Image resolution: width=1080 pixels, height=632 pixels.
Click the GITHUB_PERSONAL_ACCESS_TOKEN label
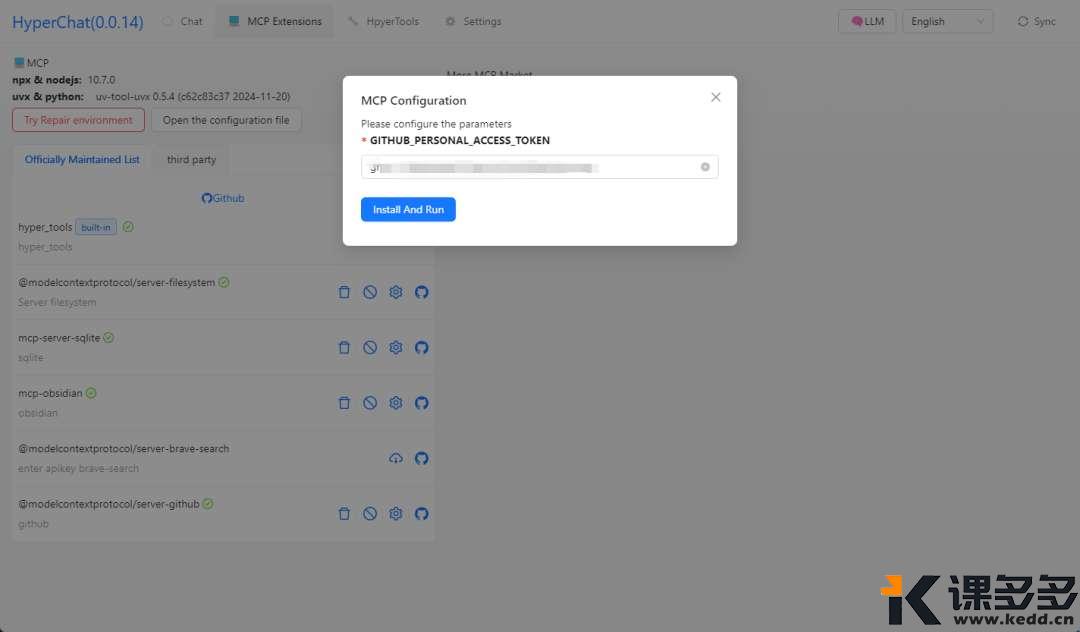click(x=459, y=140)
